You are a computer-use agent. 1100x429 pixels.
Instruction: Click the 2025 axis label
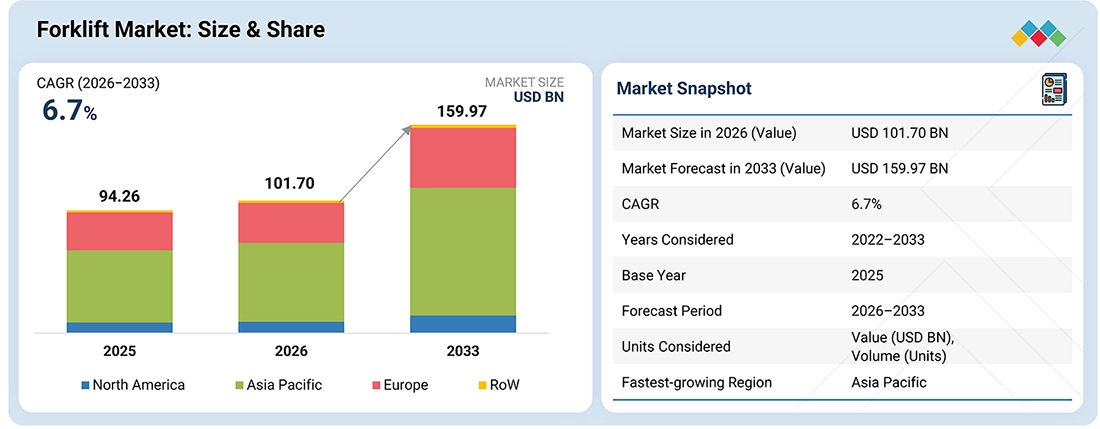click(x=119, y=351)
